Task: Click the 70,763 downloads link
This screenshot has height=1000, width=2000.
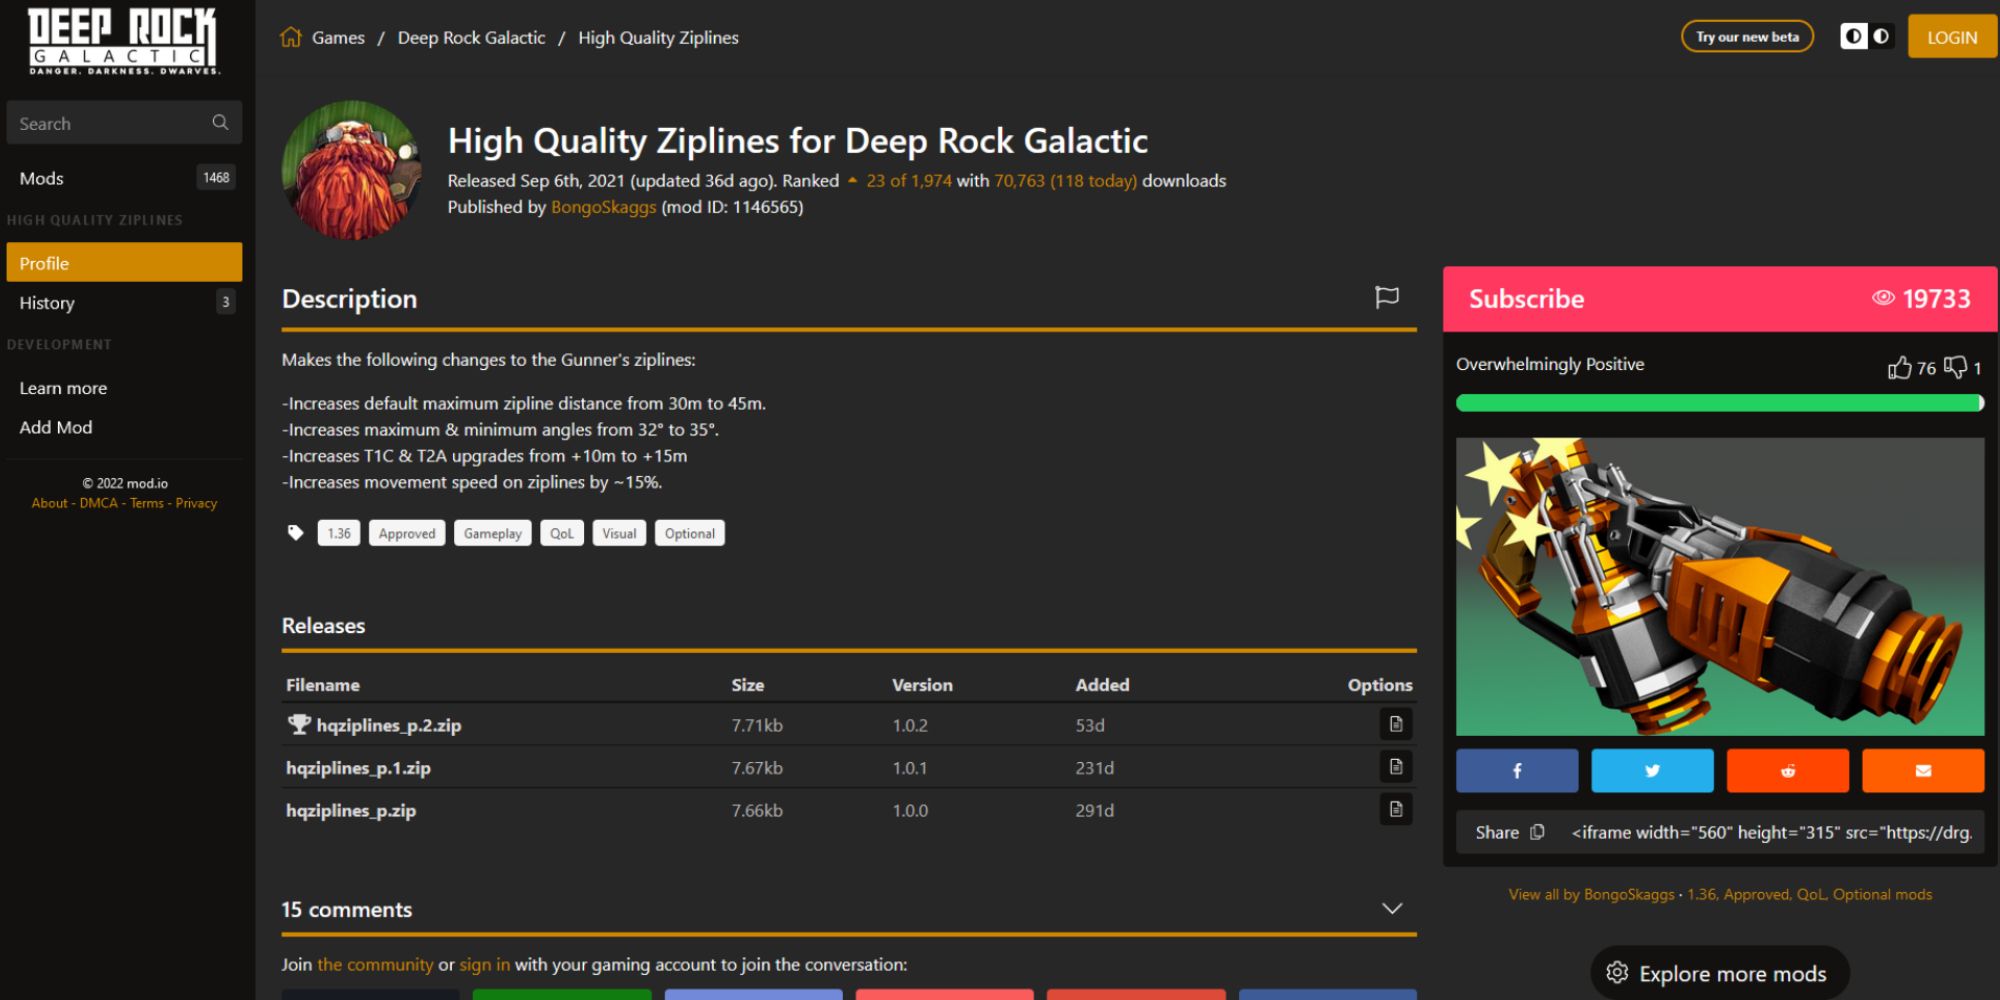Action: (x=1065, y=181)
